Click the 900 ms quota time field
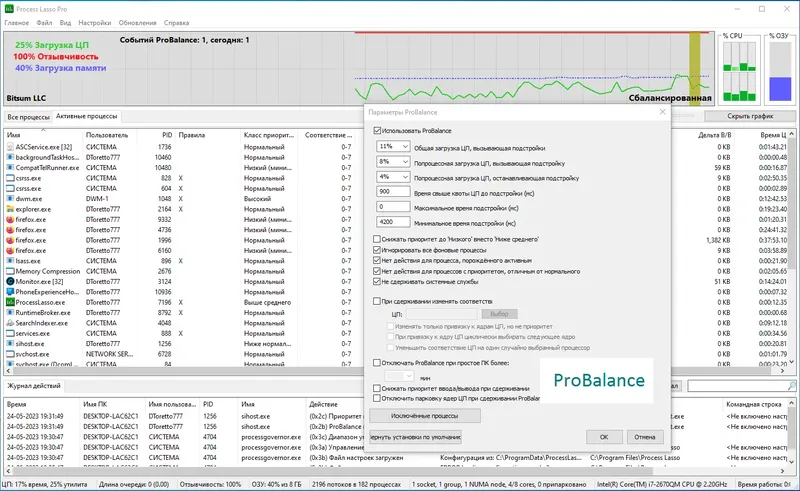The height and width of the screenshot is (491, 800). tap(393, 191)
